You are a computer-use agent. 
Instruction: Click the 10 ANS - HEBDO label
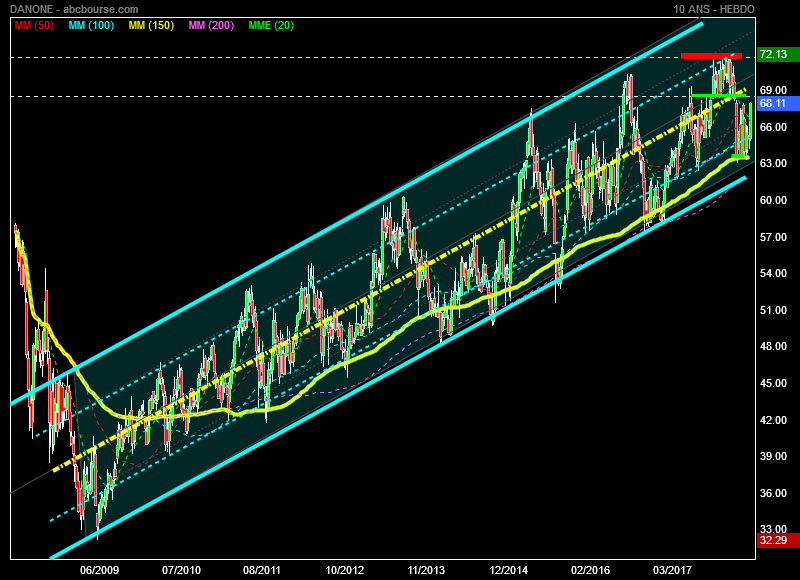click(713, 9)
